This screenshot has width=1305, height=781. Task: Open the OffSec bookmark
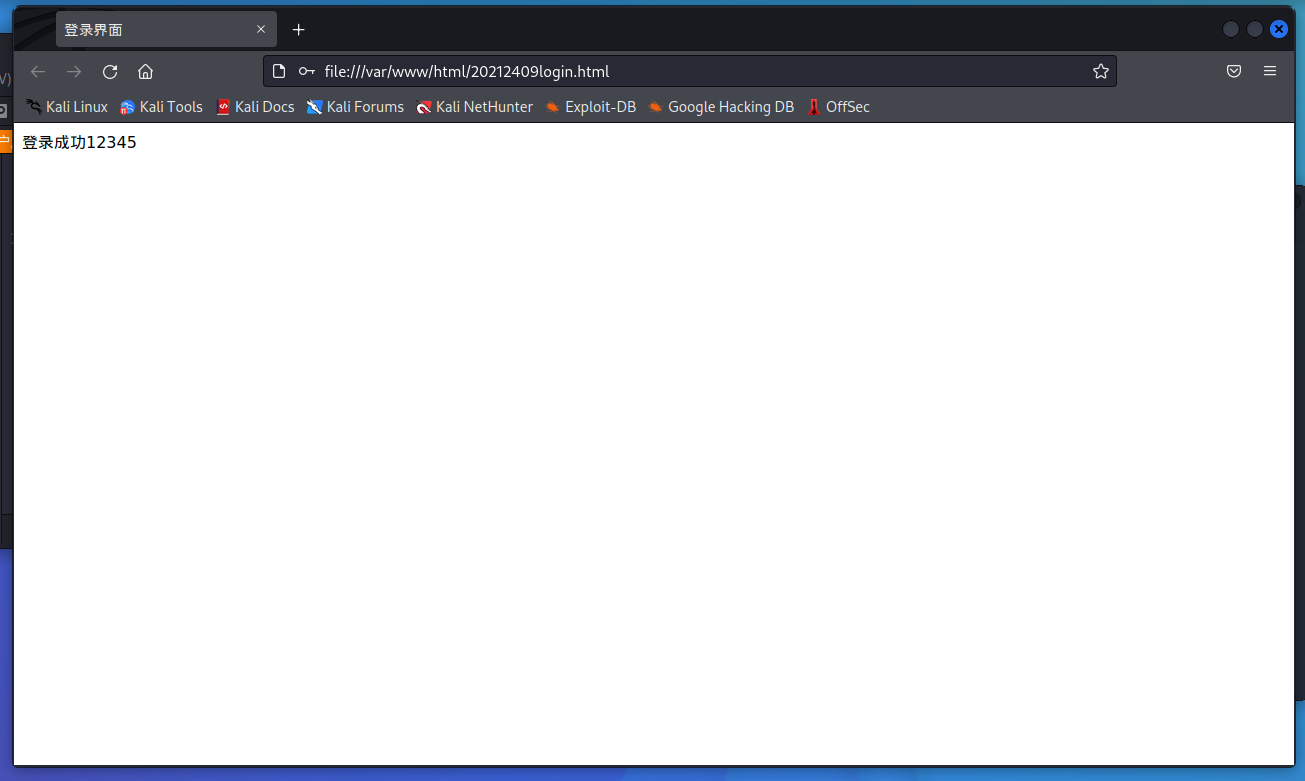click(x=838, y=107)
